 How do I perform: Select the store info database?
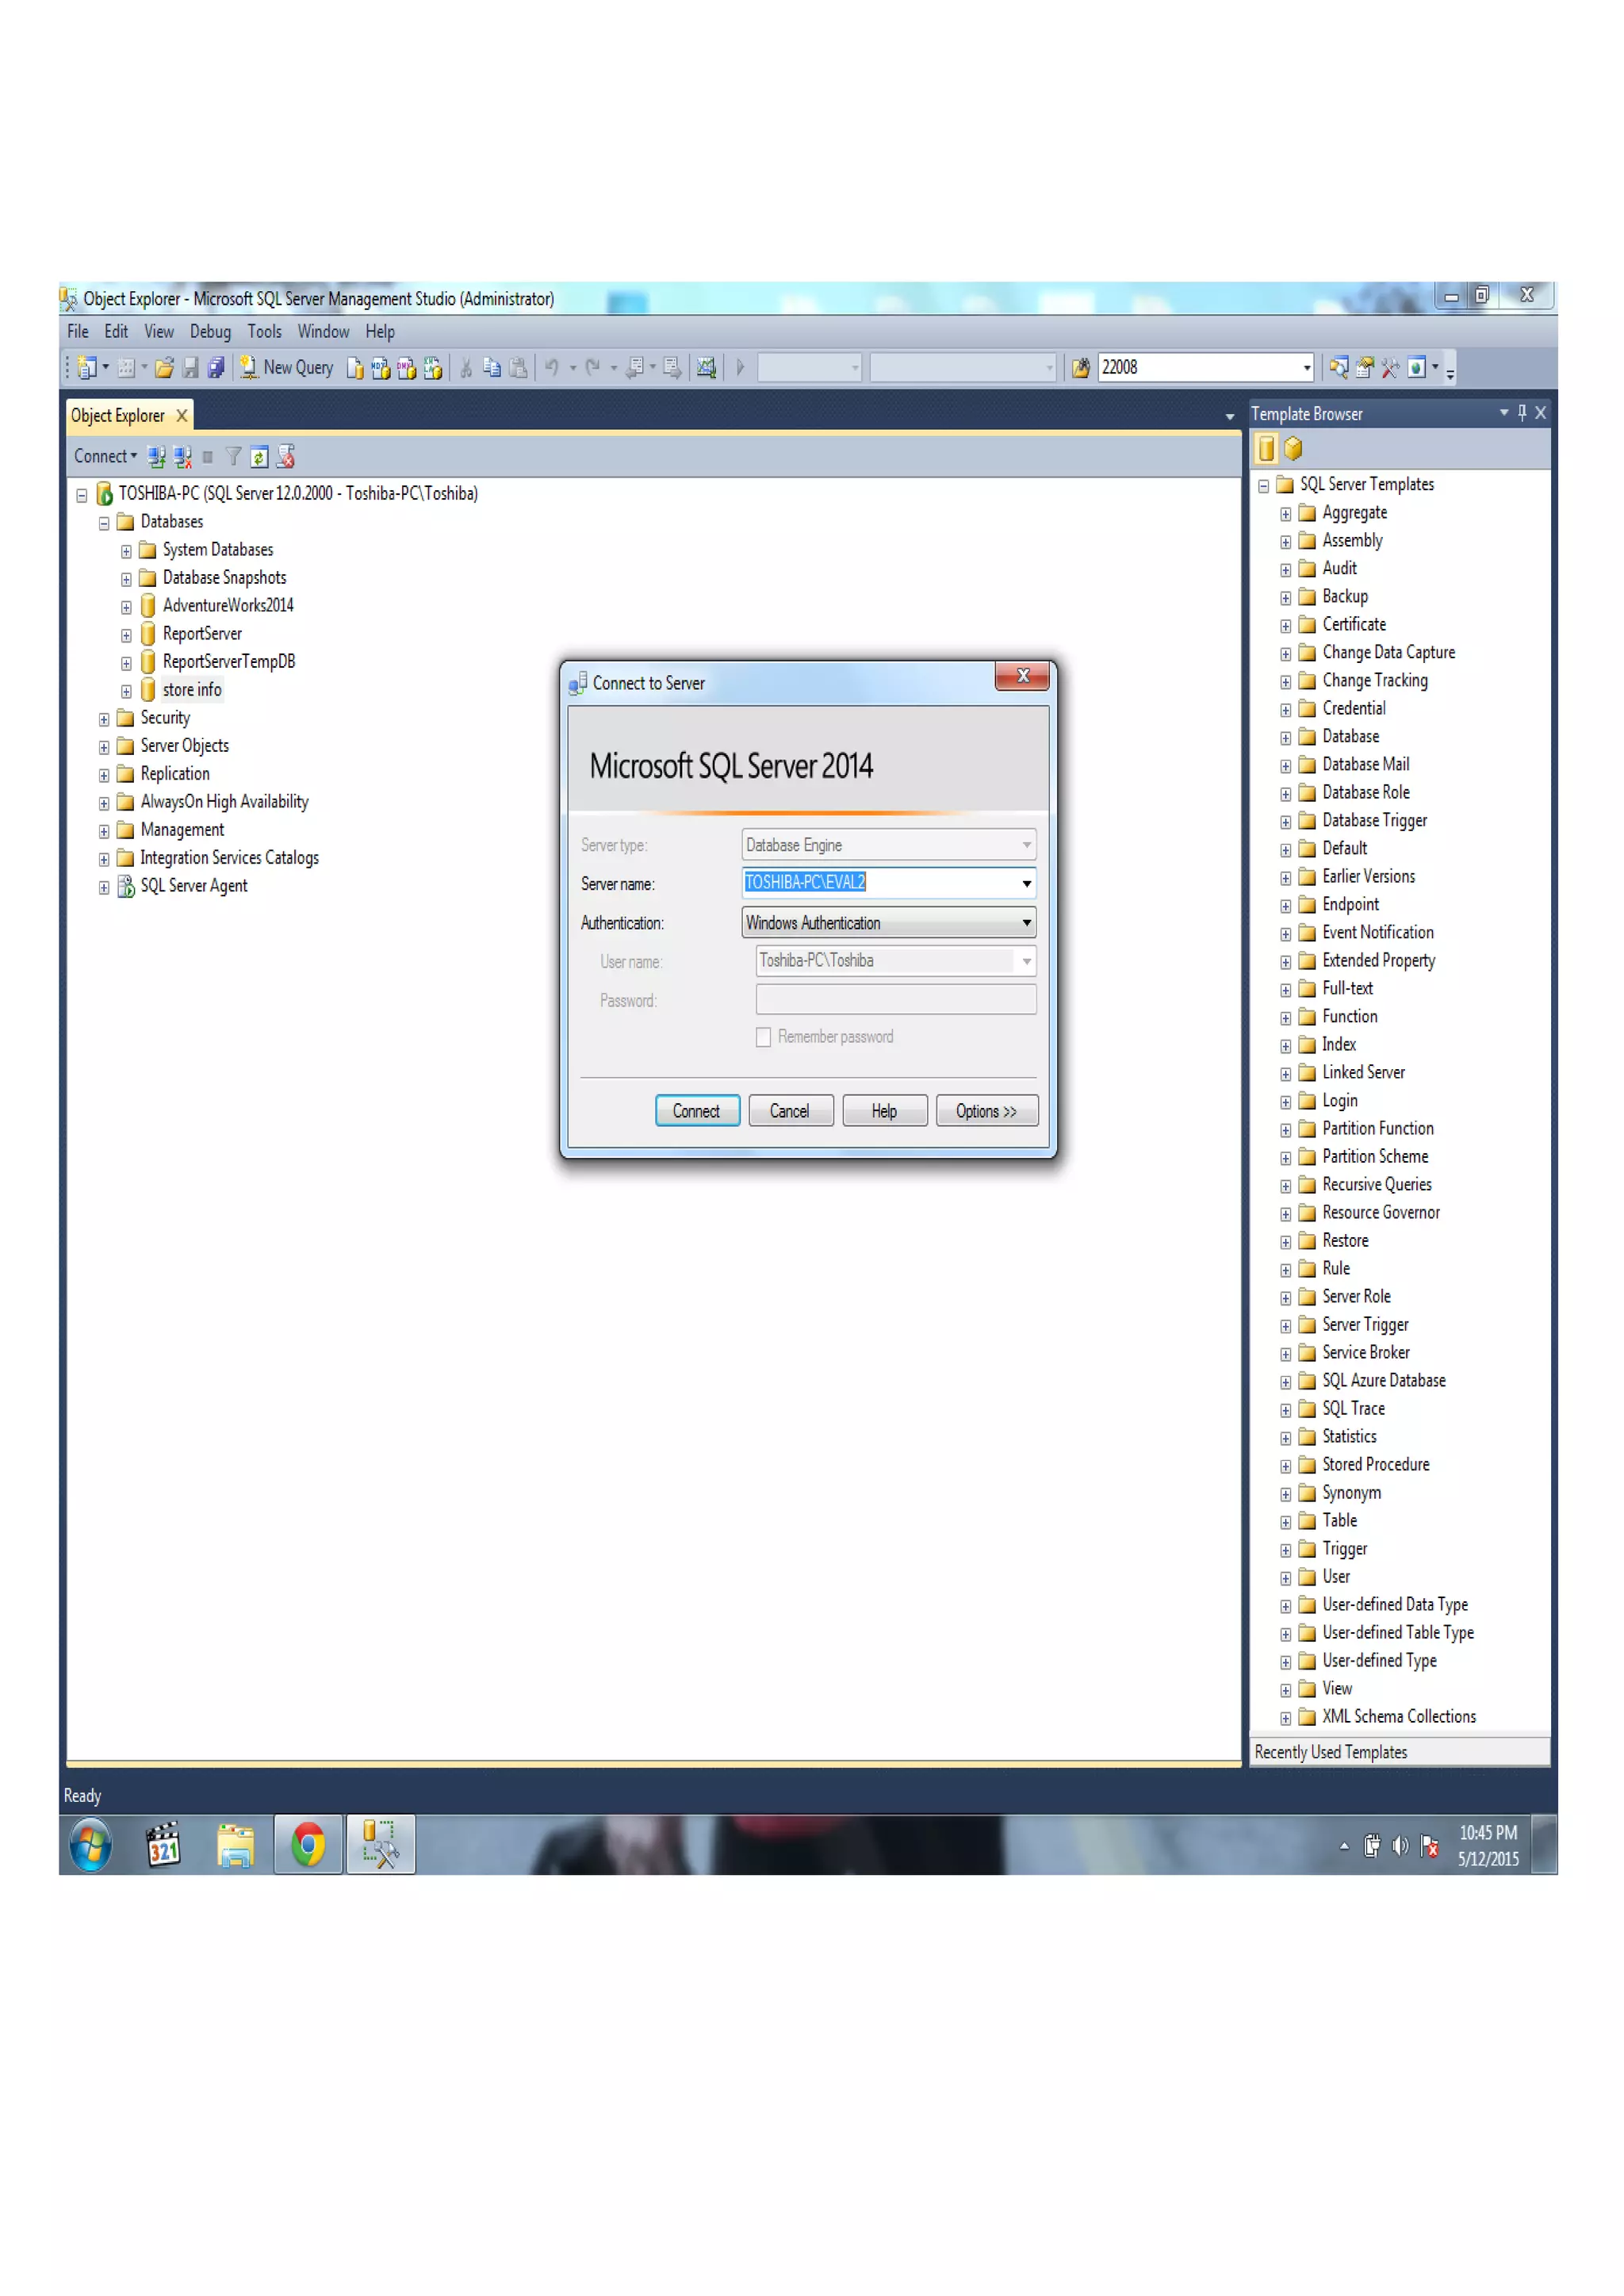[x=191, y=690]
